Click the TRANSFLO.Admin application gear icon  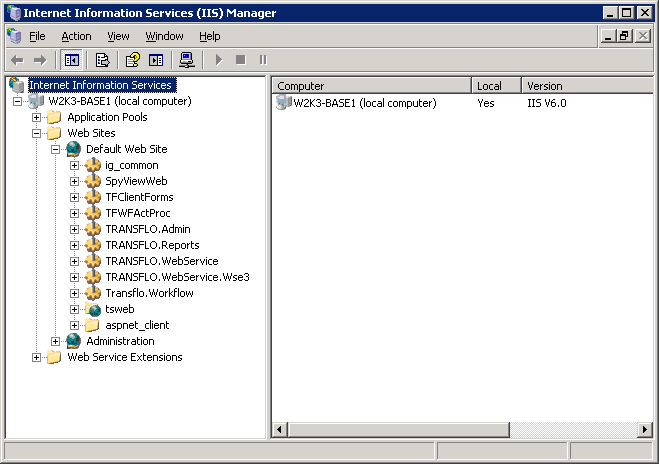[x=93, y=229]
